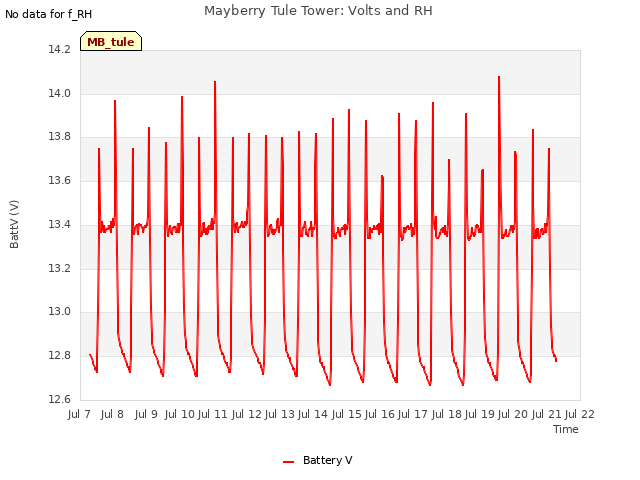The image size is (640, 480).
Task: Click the Jul 9 tick label
Action: click(x=146, y=414)
